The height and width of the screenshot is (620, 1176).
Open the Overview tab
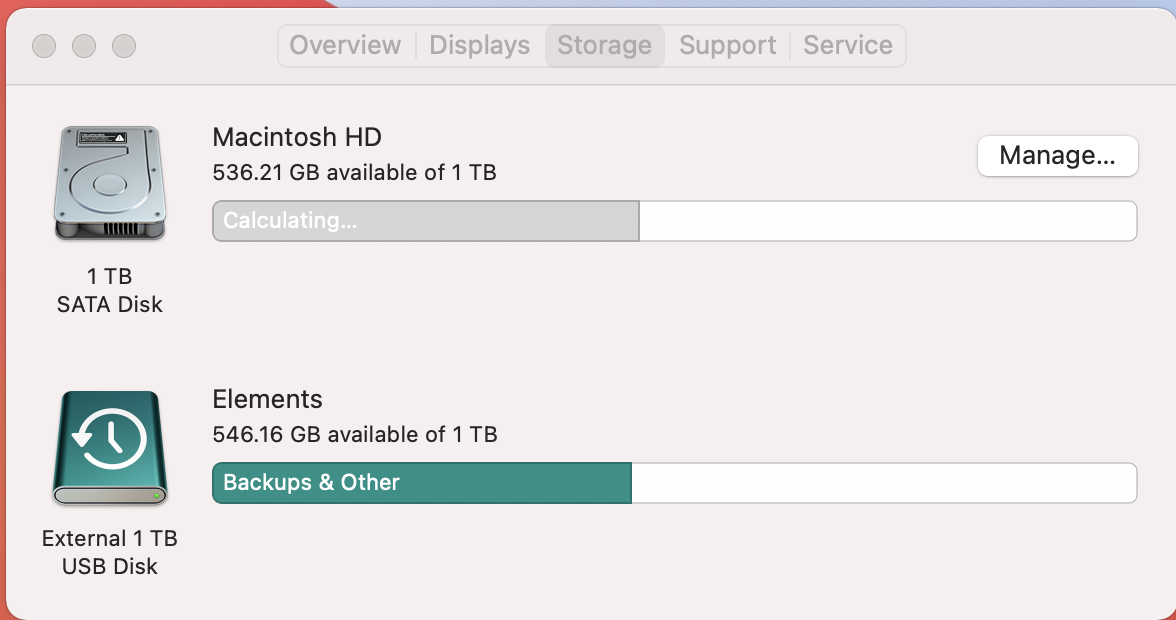[345, 46]
